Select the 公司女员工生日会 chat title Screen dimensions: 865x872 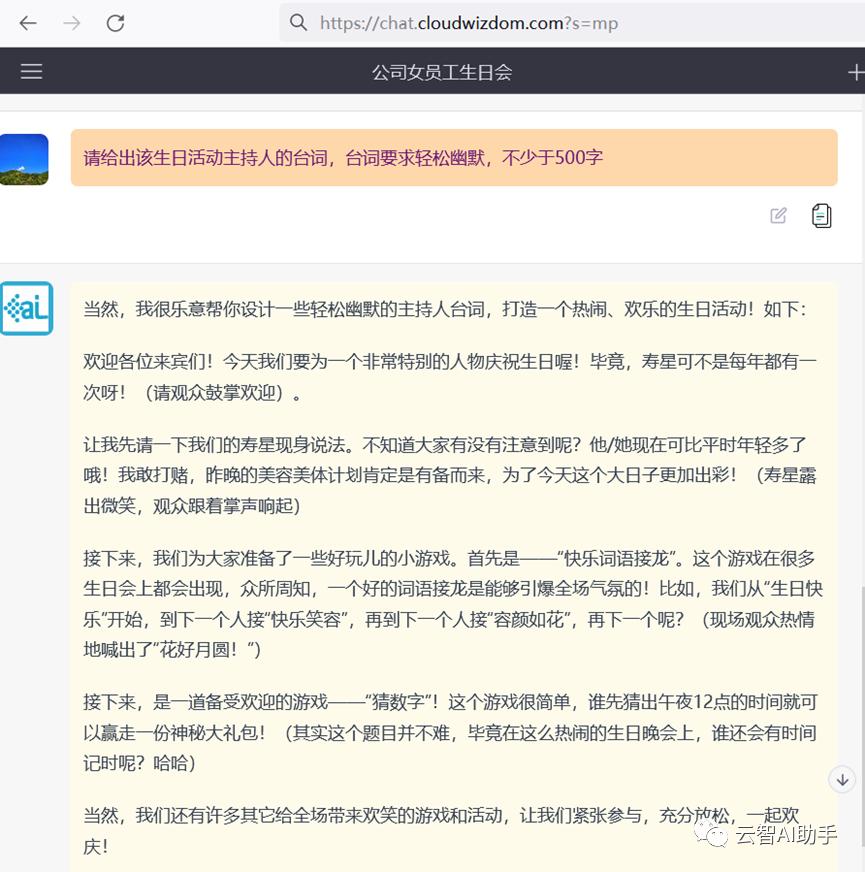442,71
